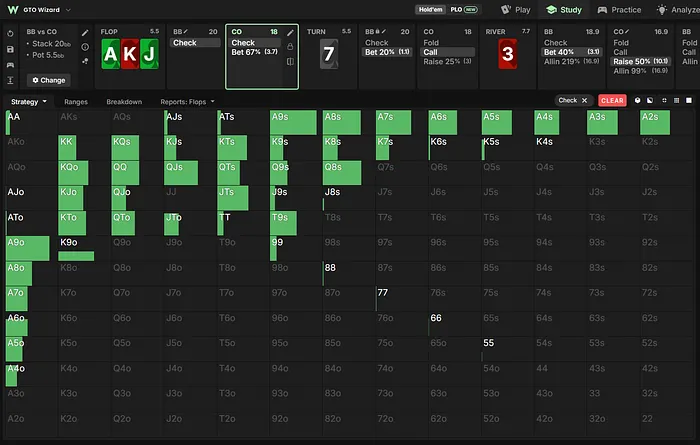The image size is (700, 445).
Task: Select the BB river Bet 40% action
Action: [x=571, y=52]
